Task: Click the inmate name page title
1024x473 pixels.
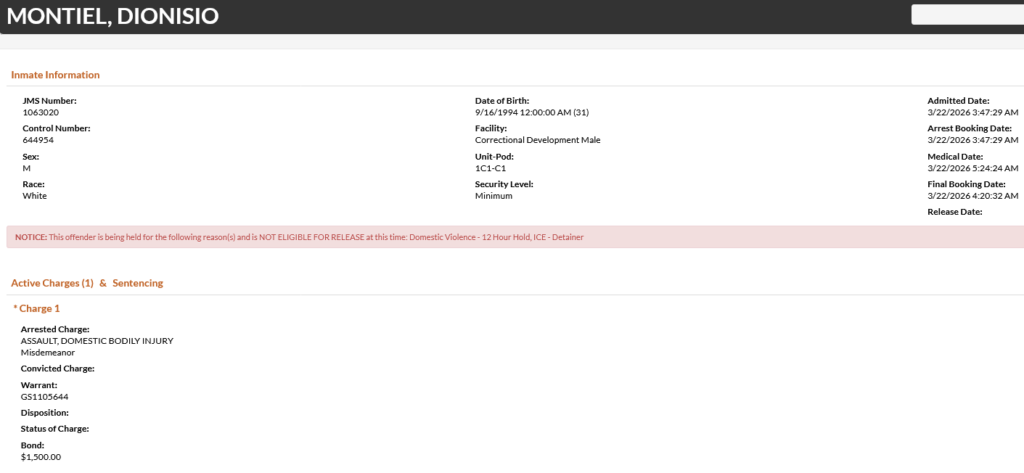Action: pyautogui.click(x=112, y=16)
